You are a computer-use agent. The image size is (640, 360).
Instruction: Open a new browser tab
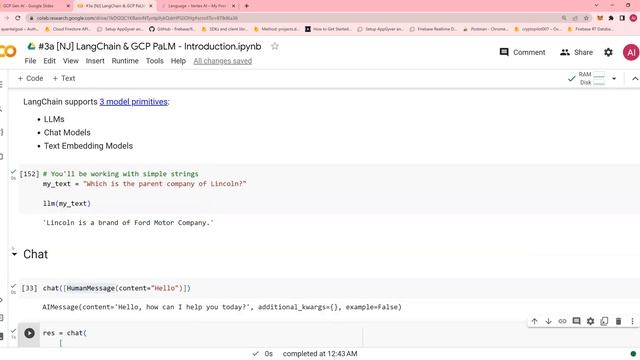click(x=247, y=6)
